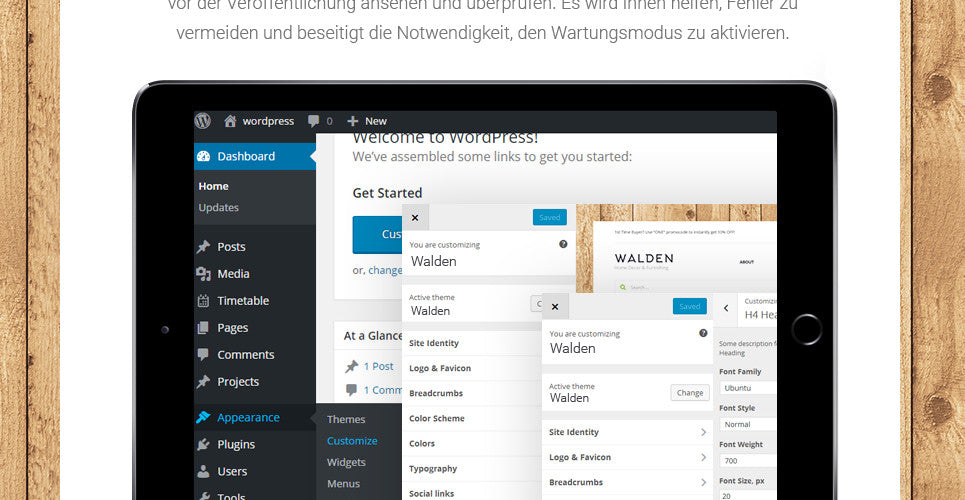This screenshot has height=500, width=965.
Task: Click the help icon in front customizer
Action: click(703, 333)
